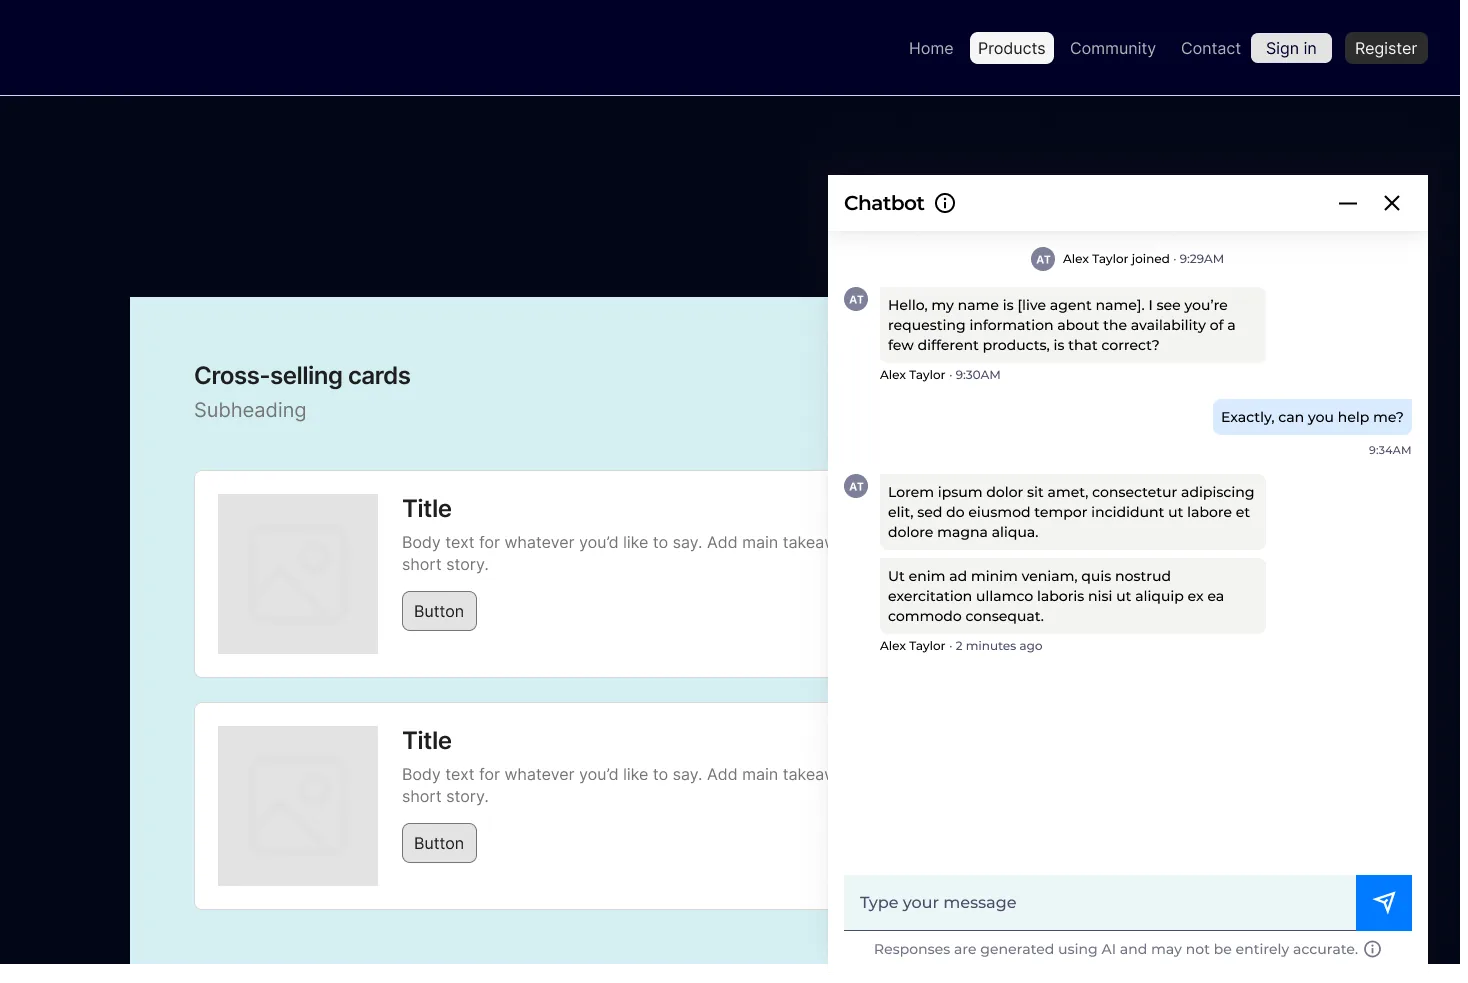1468x983 pixels.
Task: Minimize the Chatbot panel
Action: click(1348, 203)
